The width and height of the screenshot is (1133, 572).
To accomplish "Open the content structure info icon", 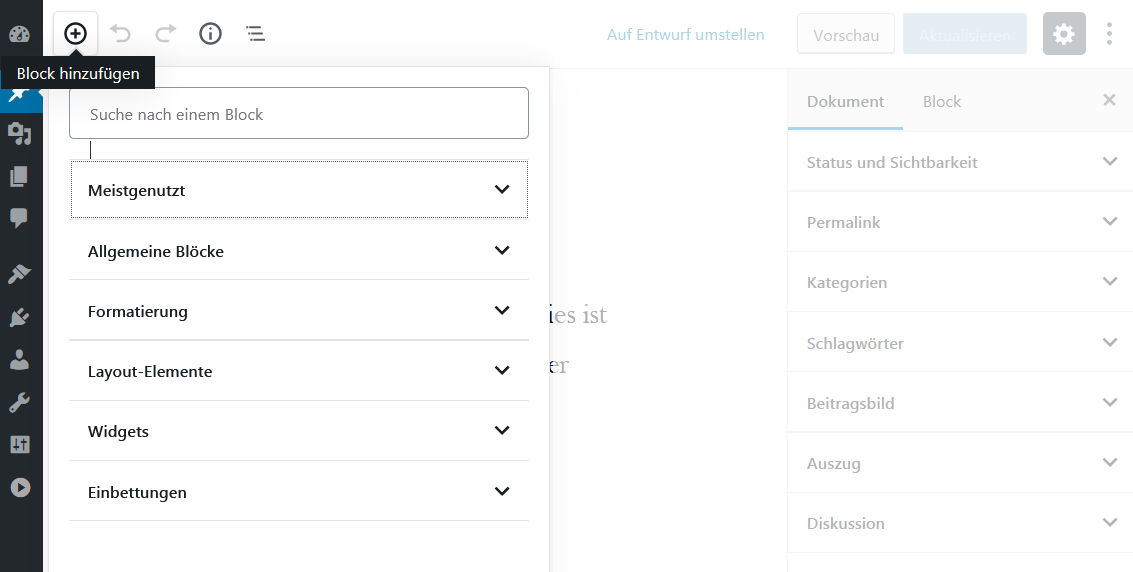I will pos(210,33).
